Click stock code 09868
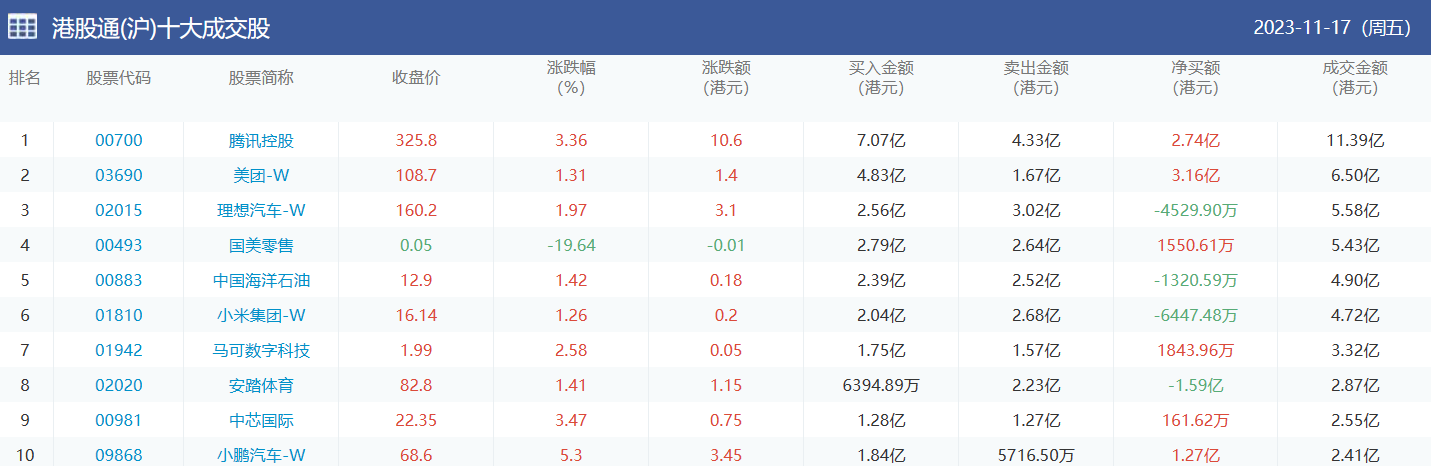Screen dimensions: 1431x466 [119, 456]
